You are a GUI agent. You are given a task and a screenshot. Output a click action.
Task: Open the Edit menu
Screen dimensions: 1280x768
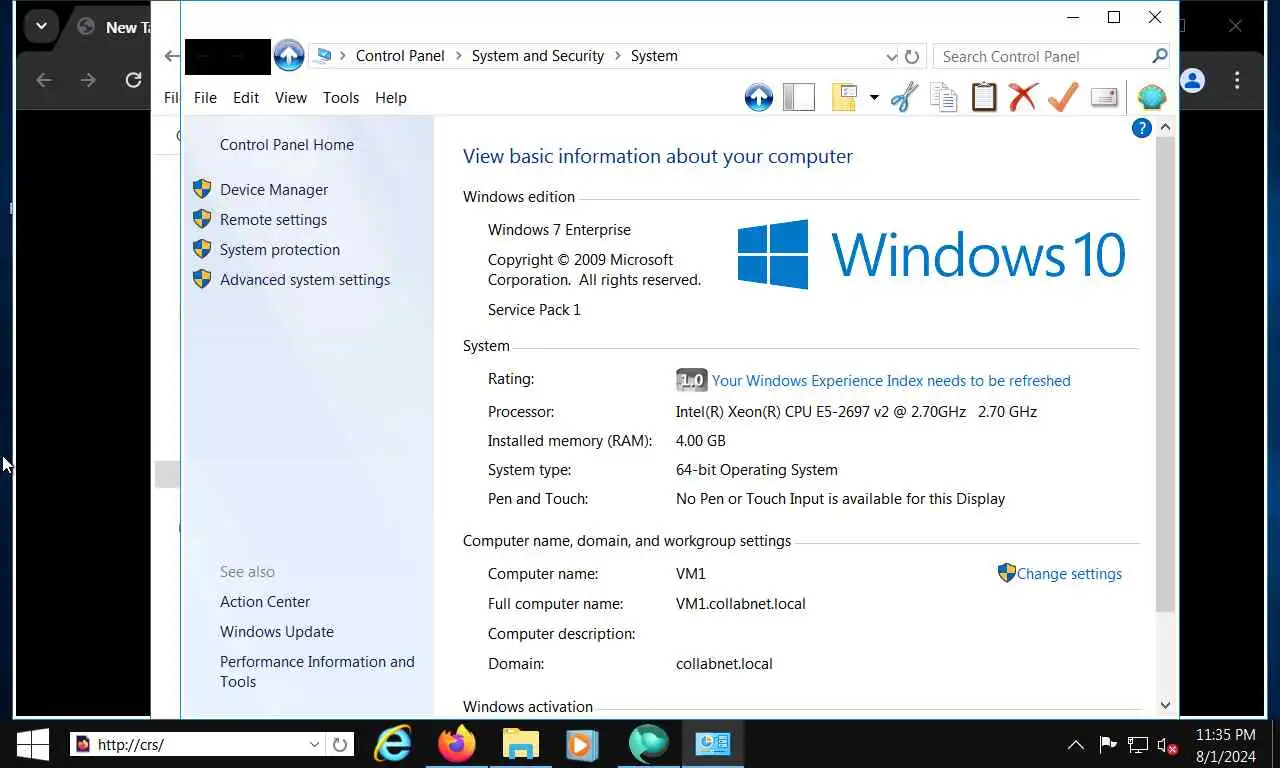pos(246,97)
